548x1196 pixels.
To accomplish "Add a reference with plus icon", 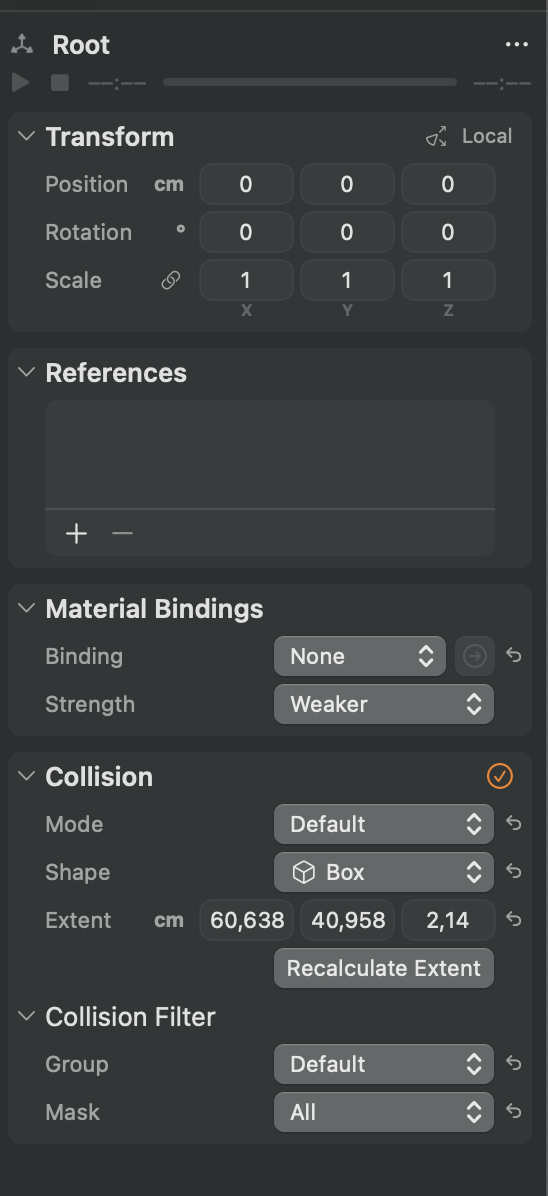I will click(x=76, y=533).
